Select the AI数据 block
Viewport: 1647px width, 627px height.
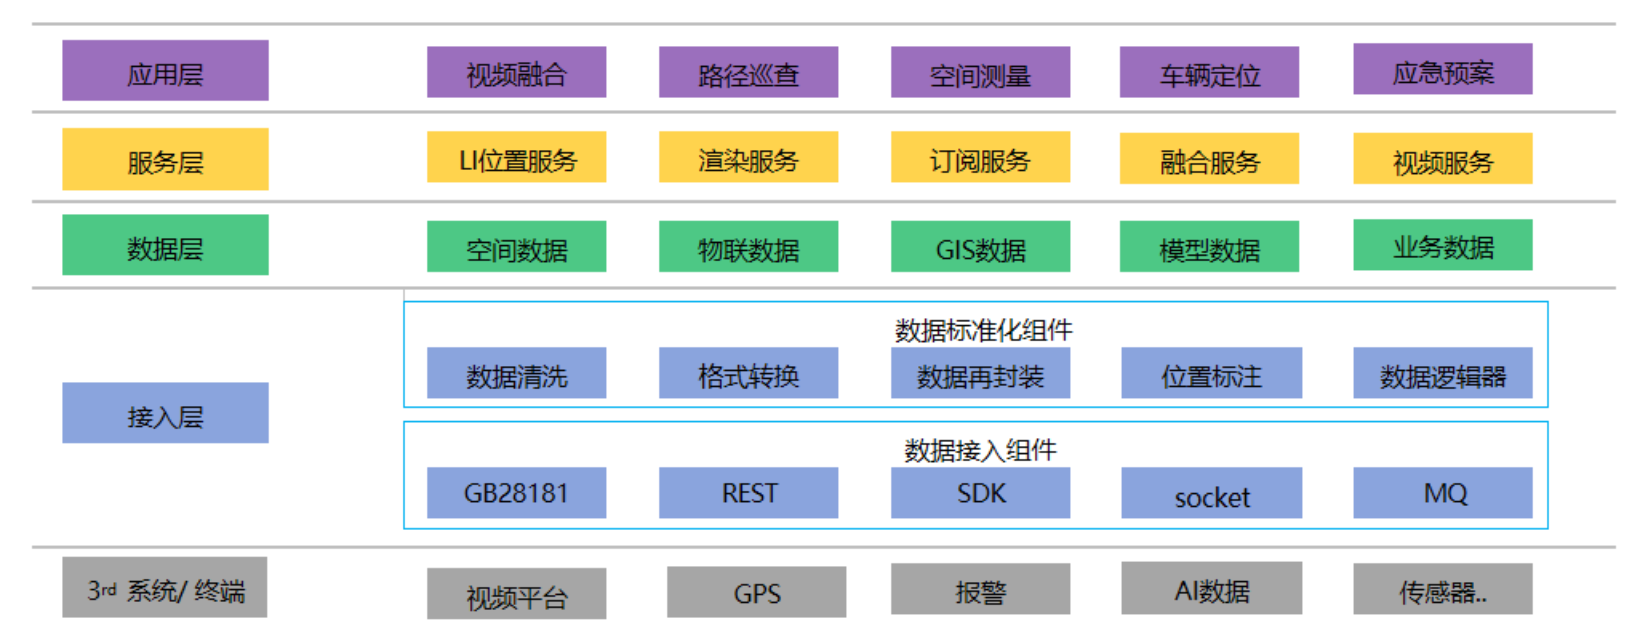point(1211,588)
